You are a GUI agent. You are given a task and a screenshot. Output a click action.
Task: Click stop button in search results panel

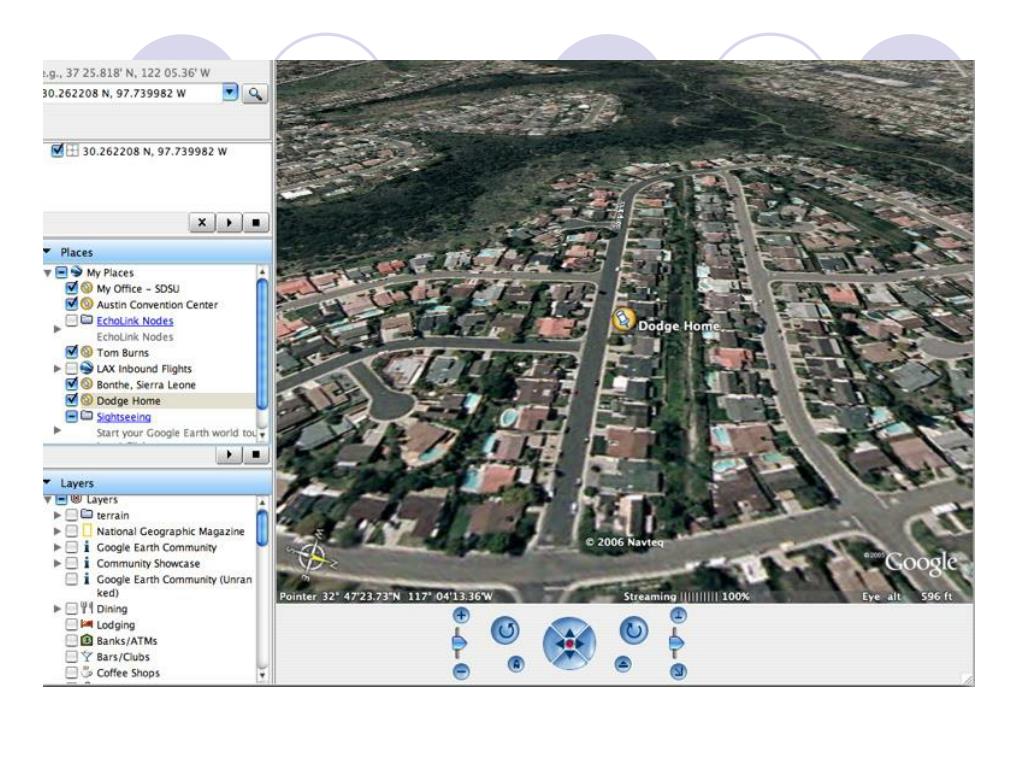(x=255, y=222)
